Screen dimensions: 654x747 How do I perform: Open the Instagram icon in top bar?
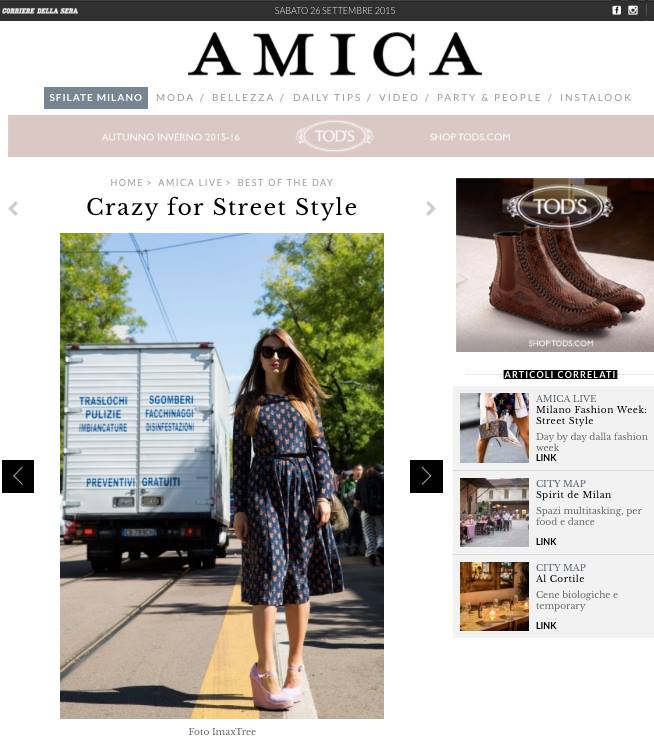click(633, 10)
